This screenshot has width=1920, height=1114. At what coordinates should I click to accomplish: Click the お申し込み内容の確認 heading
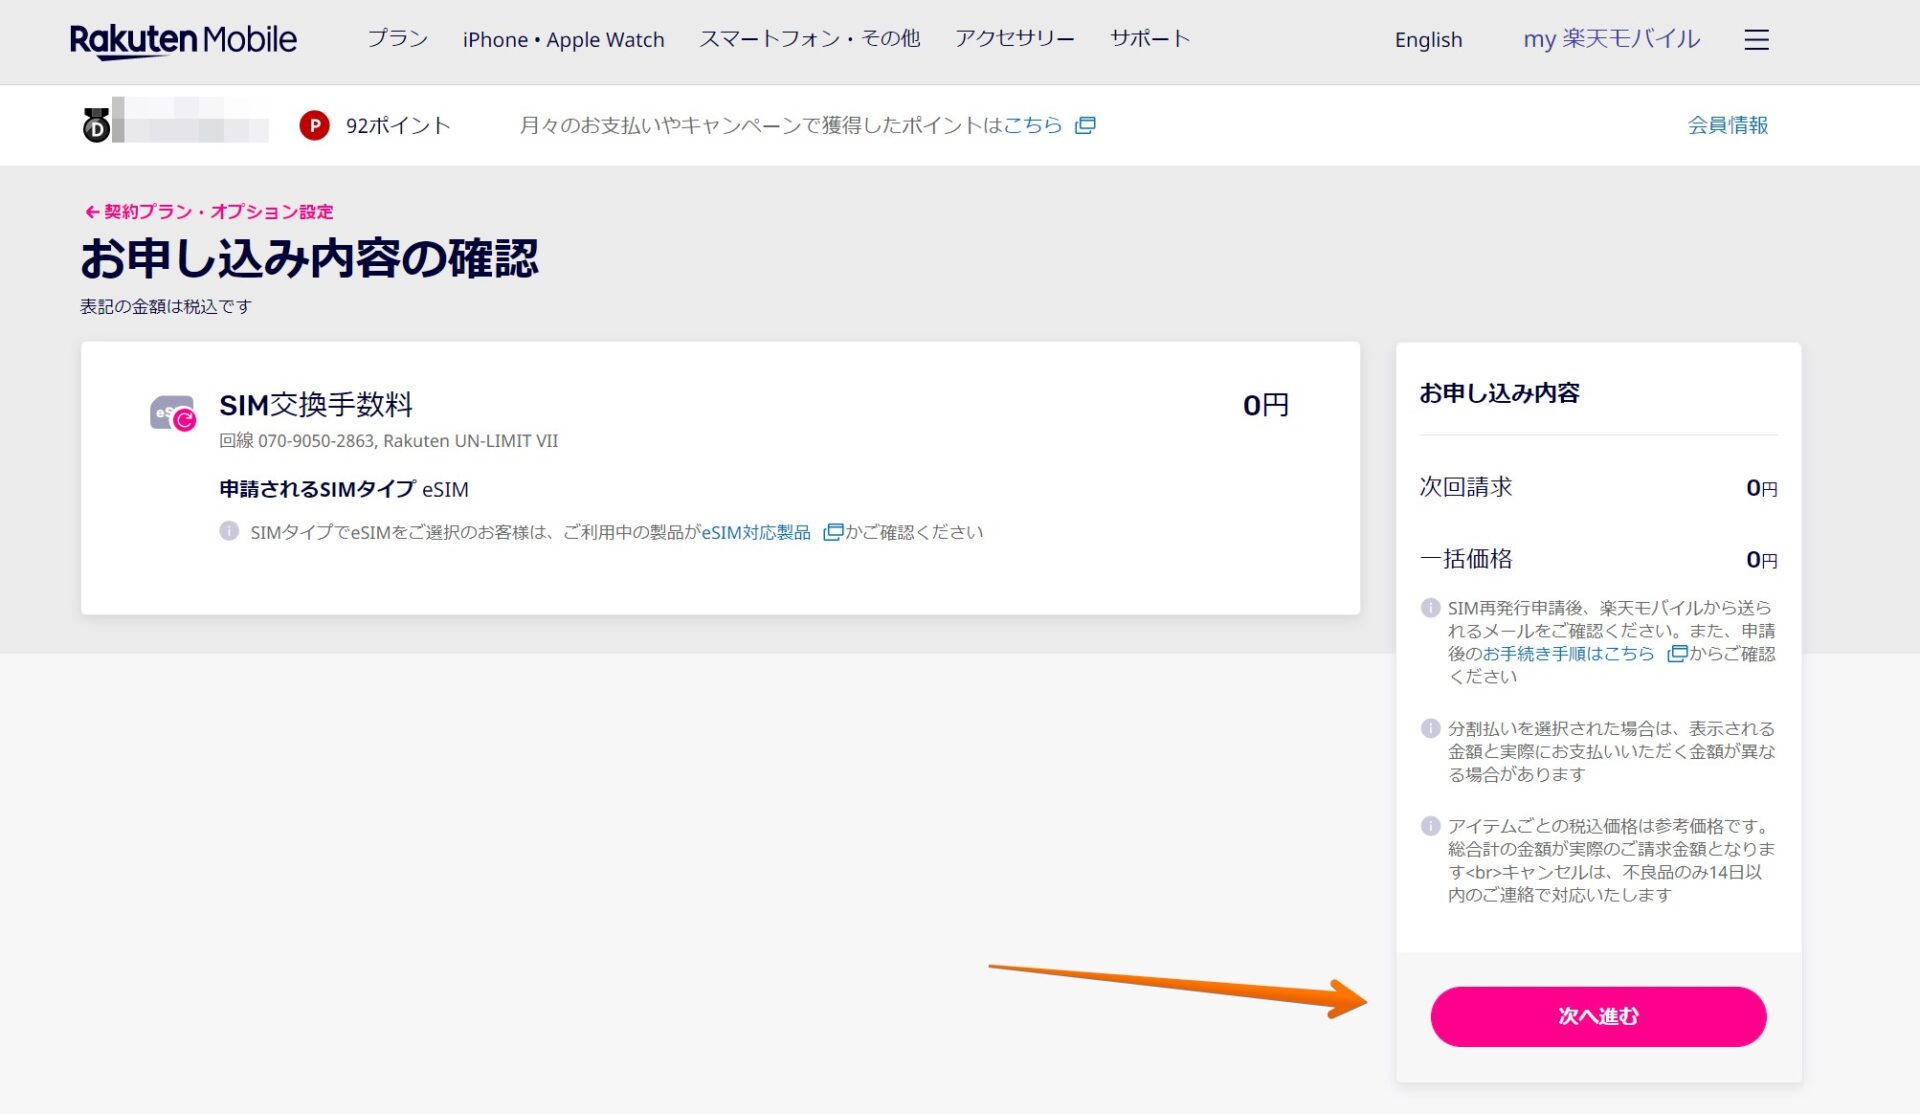309,258
